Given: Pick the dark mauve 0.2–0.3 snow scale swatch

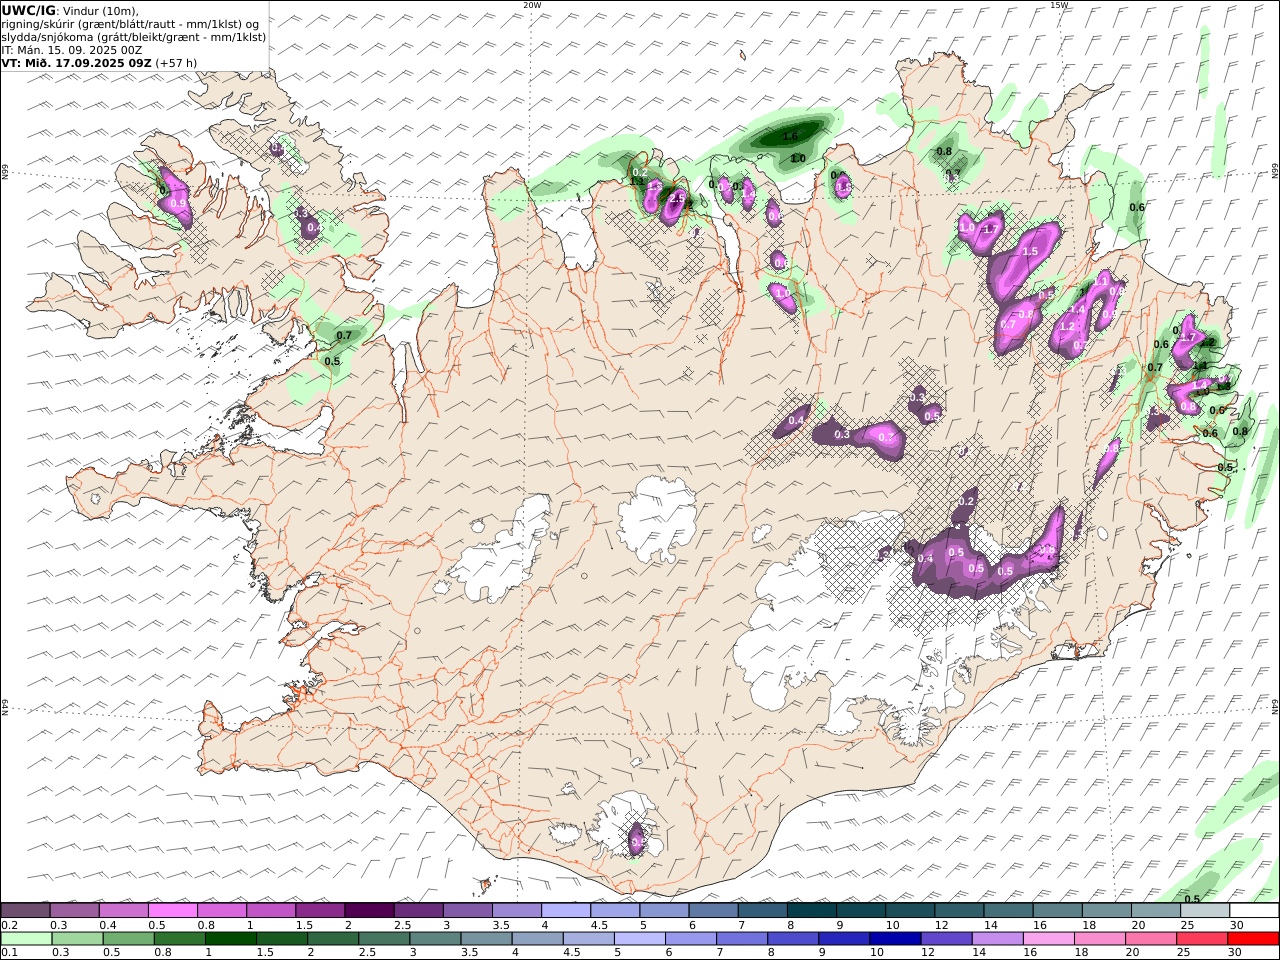Looking at the screenshot, I should point(26,911).
